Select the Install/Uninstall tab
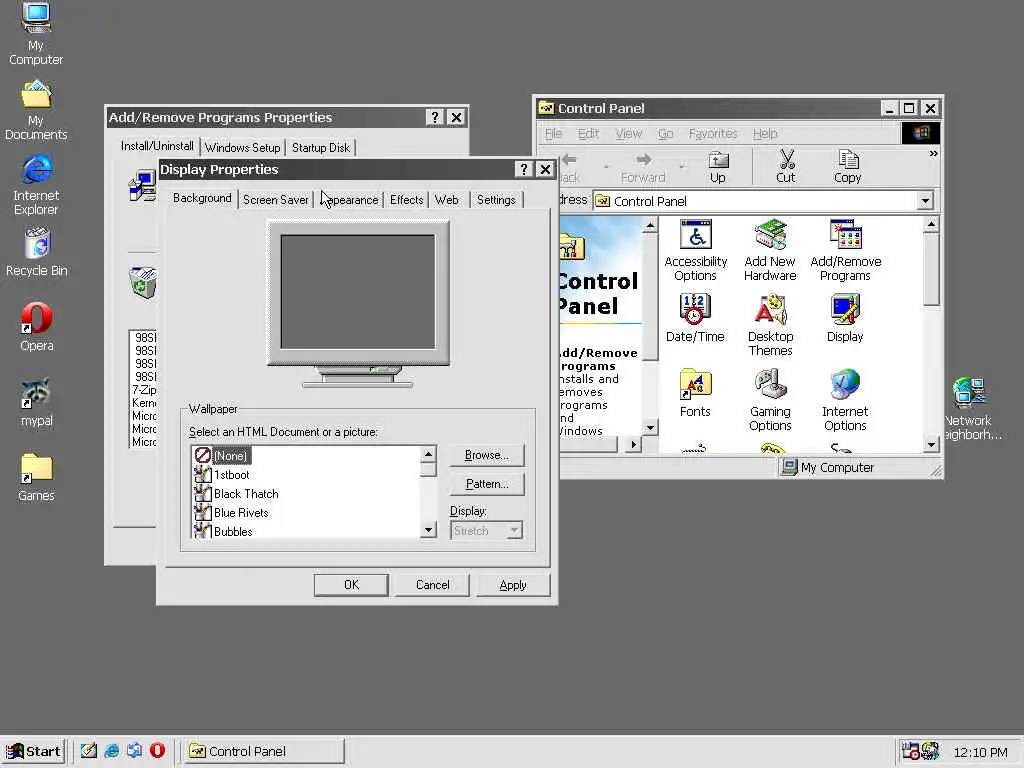The height and width of the screenshot is (768, 1024). coord(157,146)
